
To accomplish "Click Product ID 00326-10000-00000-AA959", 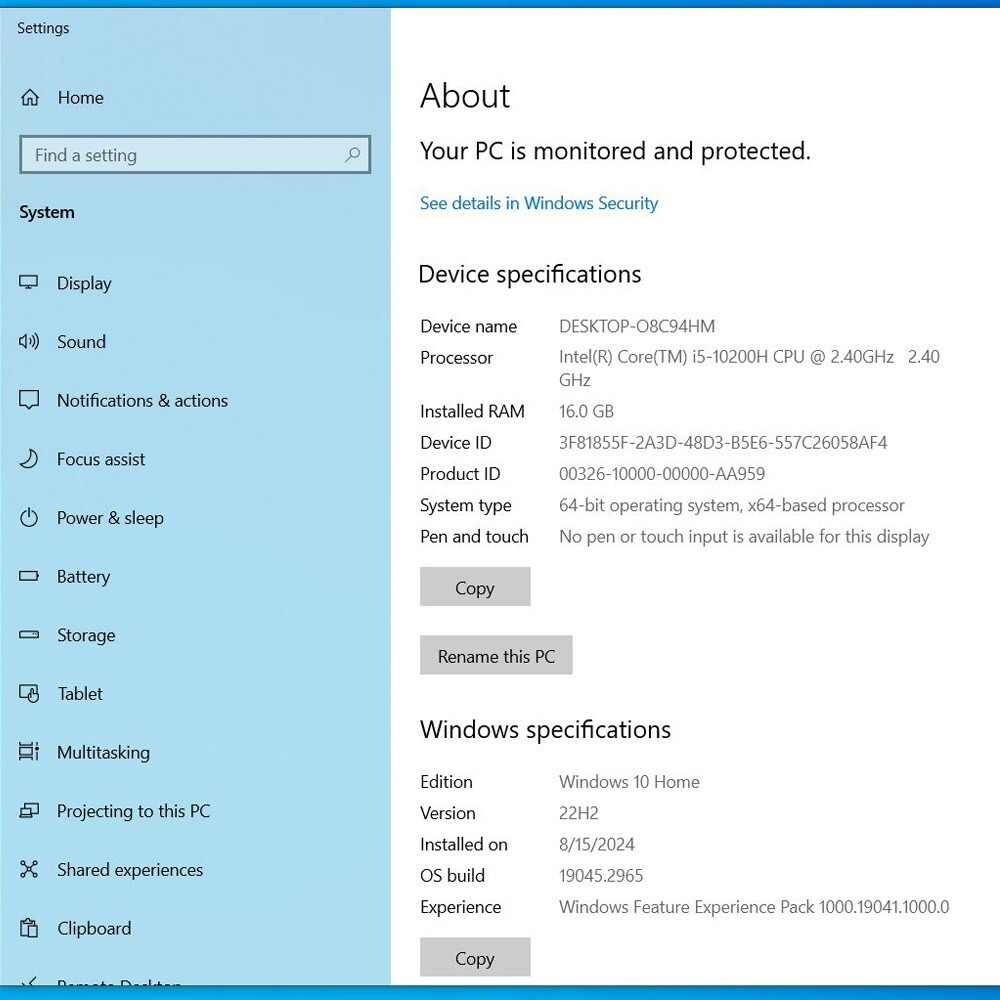I will click(661, 474).
